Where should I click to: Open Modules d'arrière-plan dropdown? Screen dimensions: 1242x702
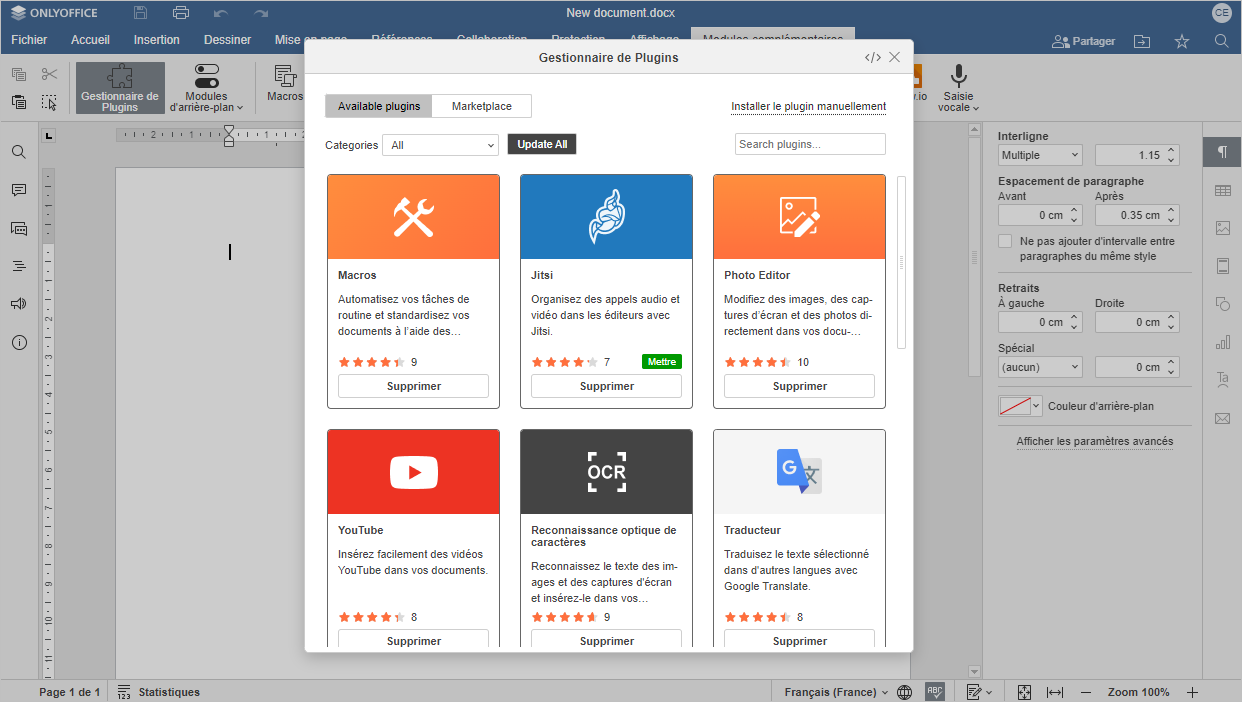207,88
